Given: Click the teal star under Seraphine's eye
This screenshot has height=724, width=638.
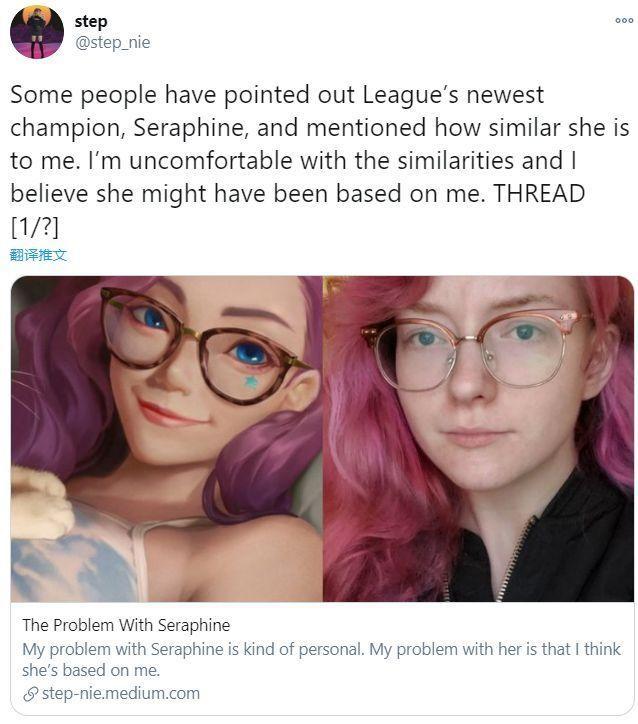Looking at the screenshot, I should click(x=251, y=381).
